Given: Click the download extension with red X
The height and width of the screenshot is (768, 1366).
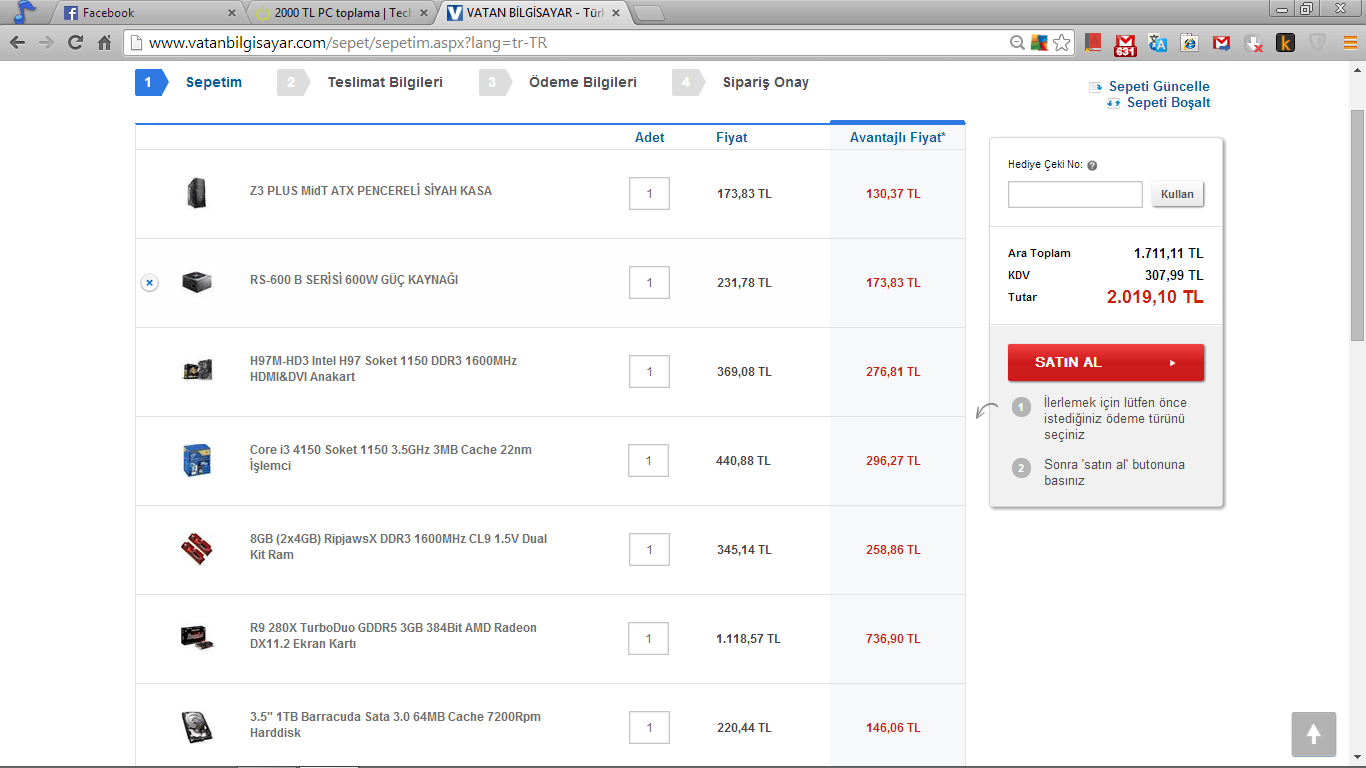Looking at the screenshot, I should 1253,43.
